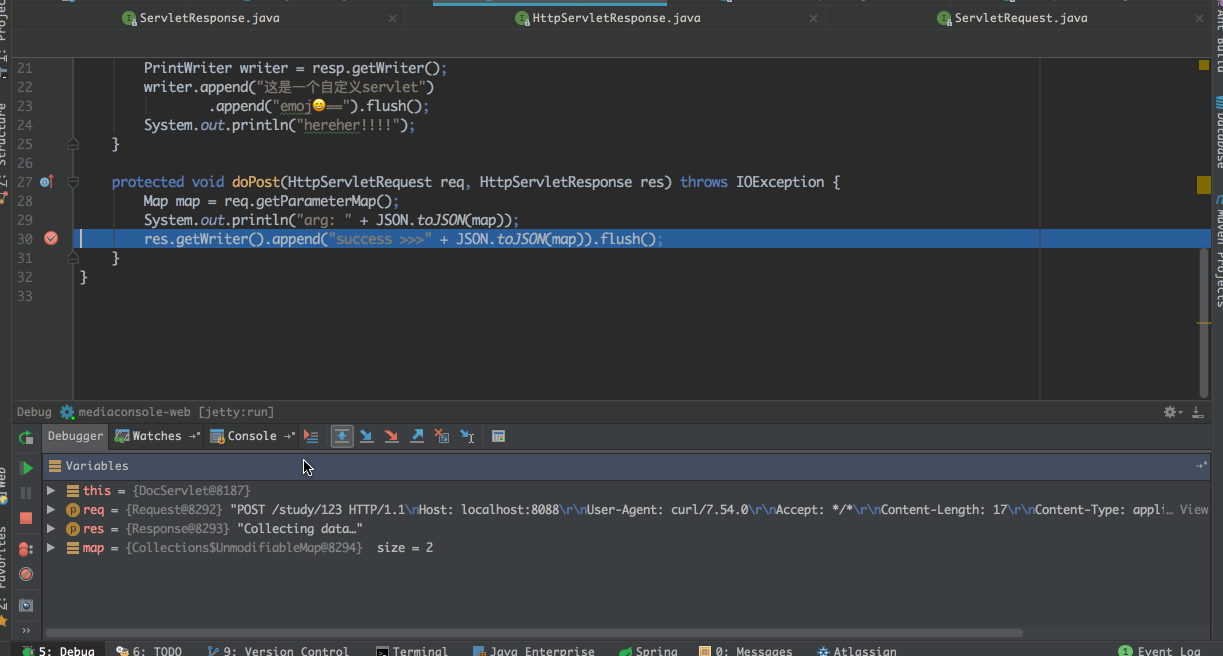The height and width of the screenshot is (656, 1223).
Task: Click the override gutter marker on line 27
Action: (x=46, y=182)
